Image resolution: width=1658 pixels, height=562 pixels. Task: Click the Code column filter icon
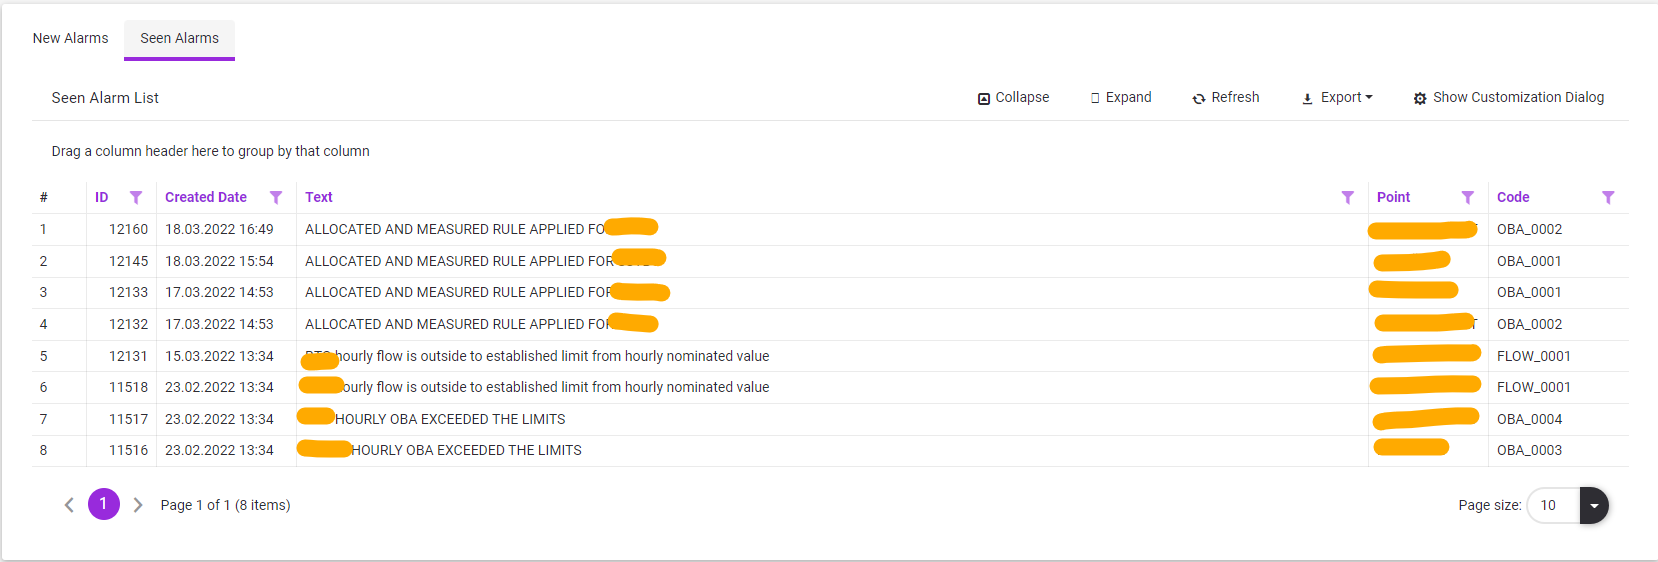click(x=1608, y=198)
